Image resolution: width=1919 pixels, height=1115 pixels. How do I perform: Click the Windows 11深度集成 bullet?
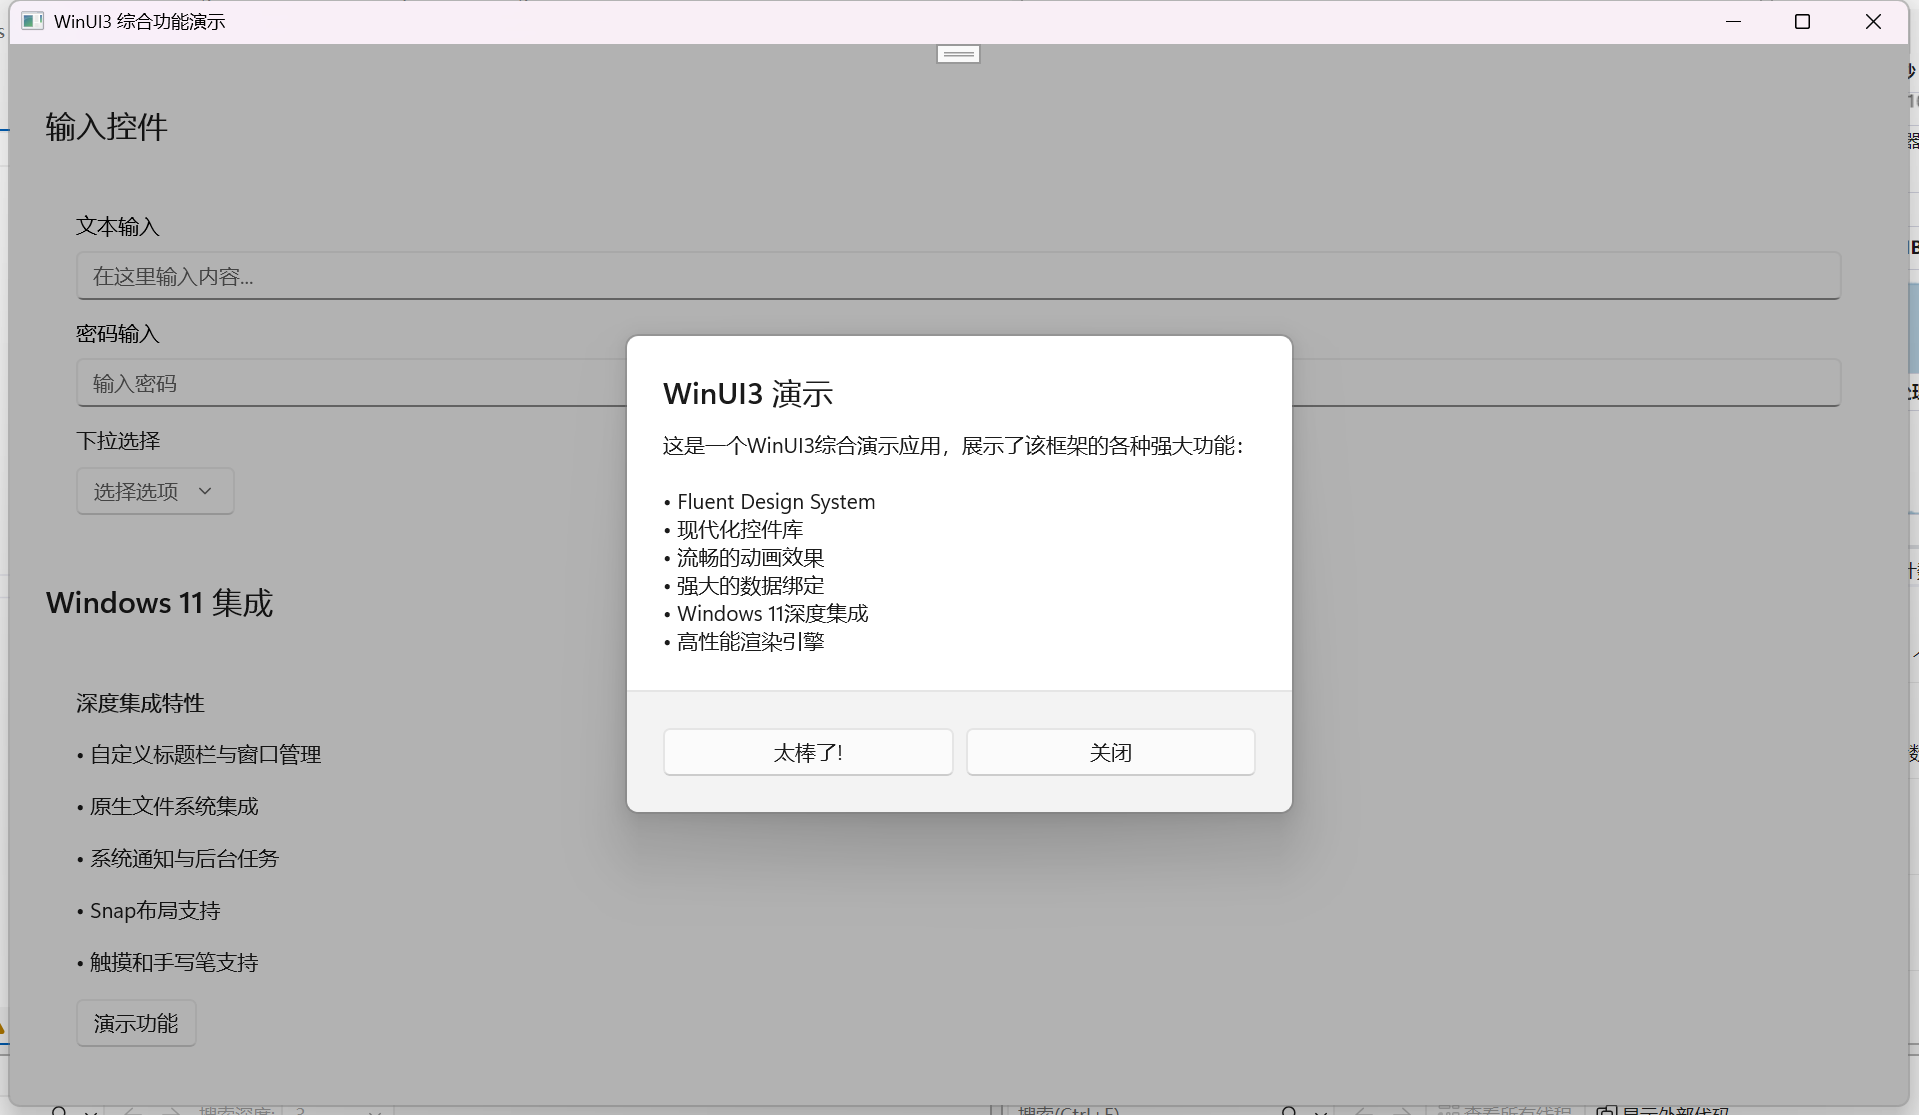coord(766,614)
